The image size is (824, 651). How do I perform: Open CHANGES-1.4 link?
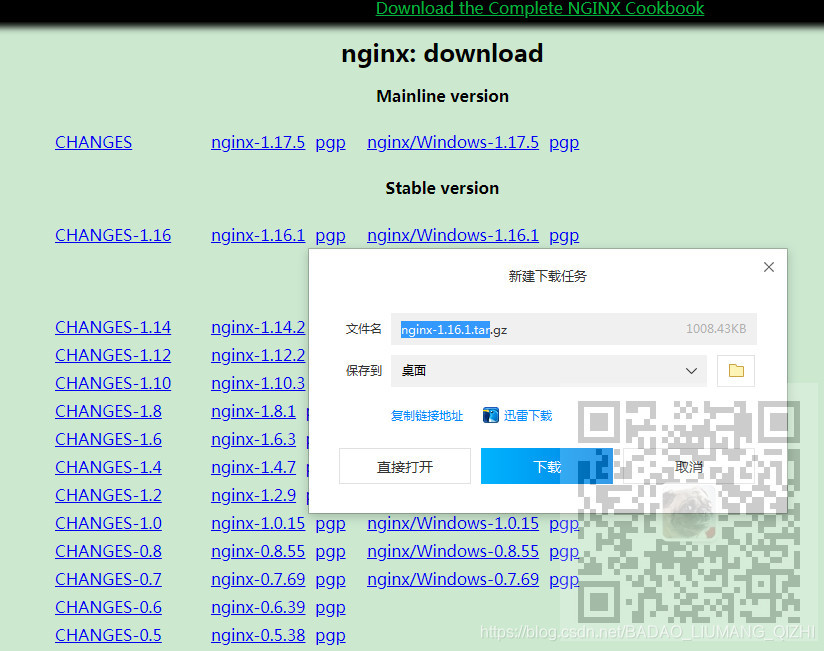[x=108, y=467]
